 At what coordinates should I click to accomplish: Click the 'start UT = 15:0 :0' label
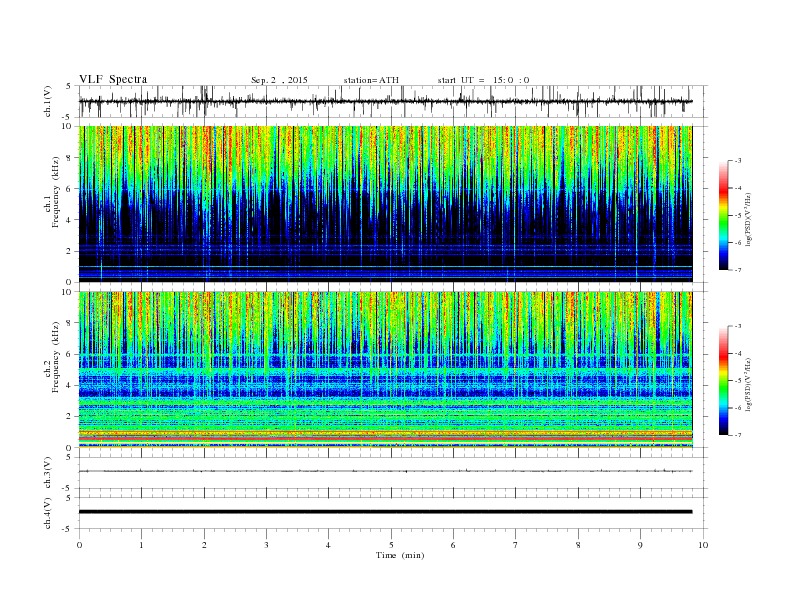(x=483, y=80)
